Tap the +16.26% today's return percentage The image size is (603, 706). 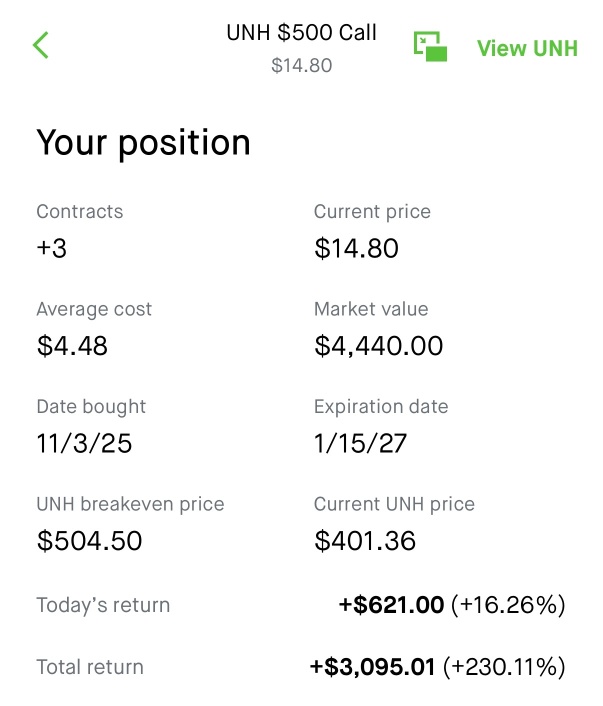(x=508, y=605)
